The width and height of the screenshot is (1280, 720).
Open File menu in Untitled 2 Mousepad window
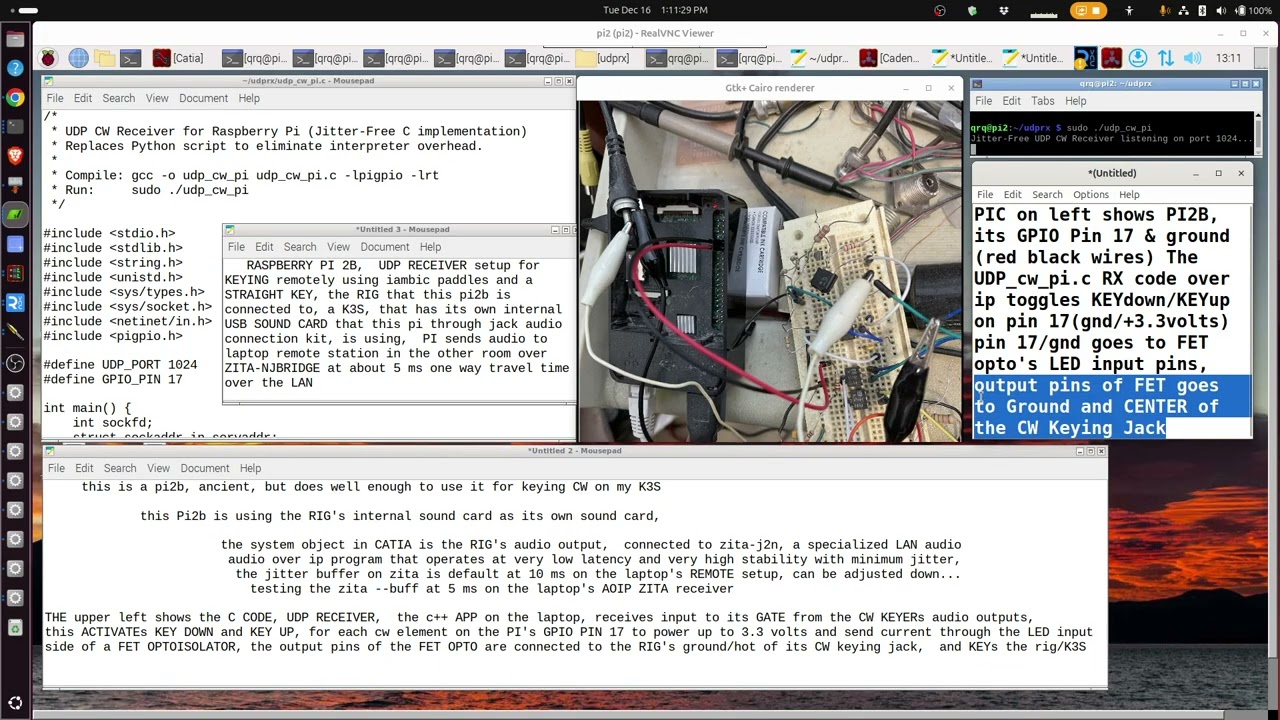56,468
